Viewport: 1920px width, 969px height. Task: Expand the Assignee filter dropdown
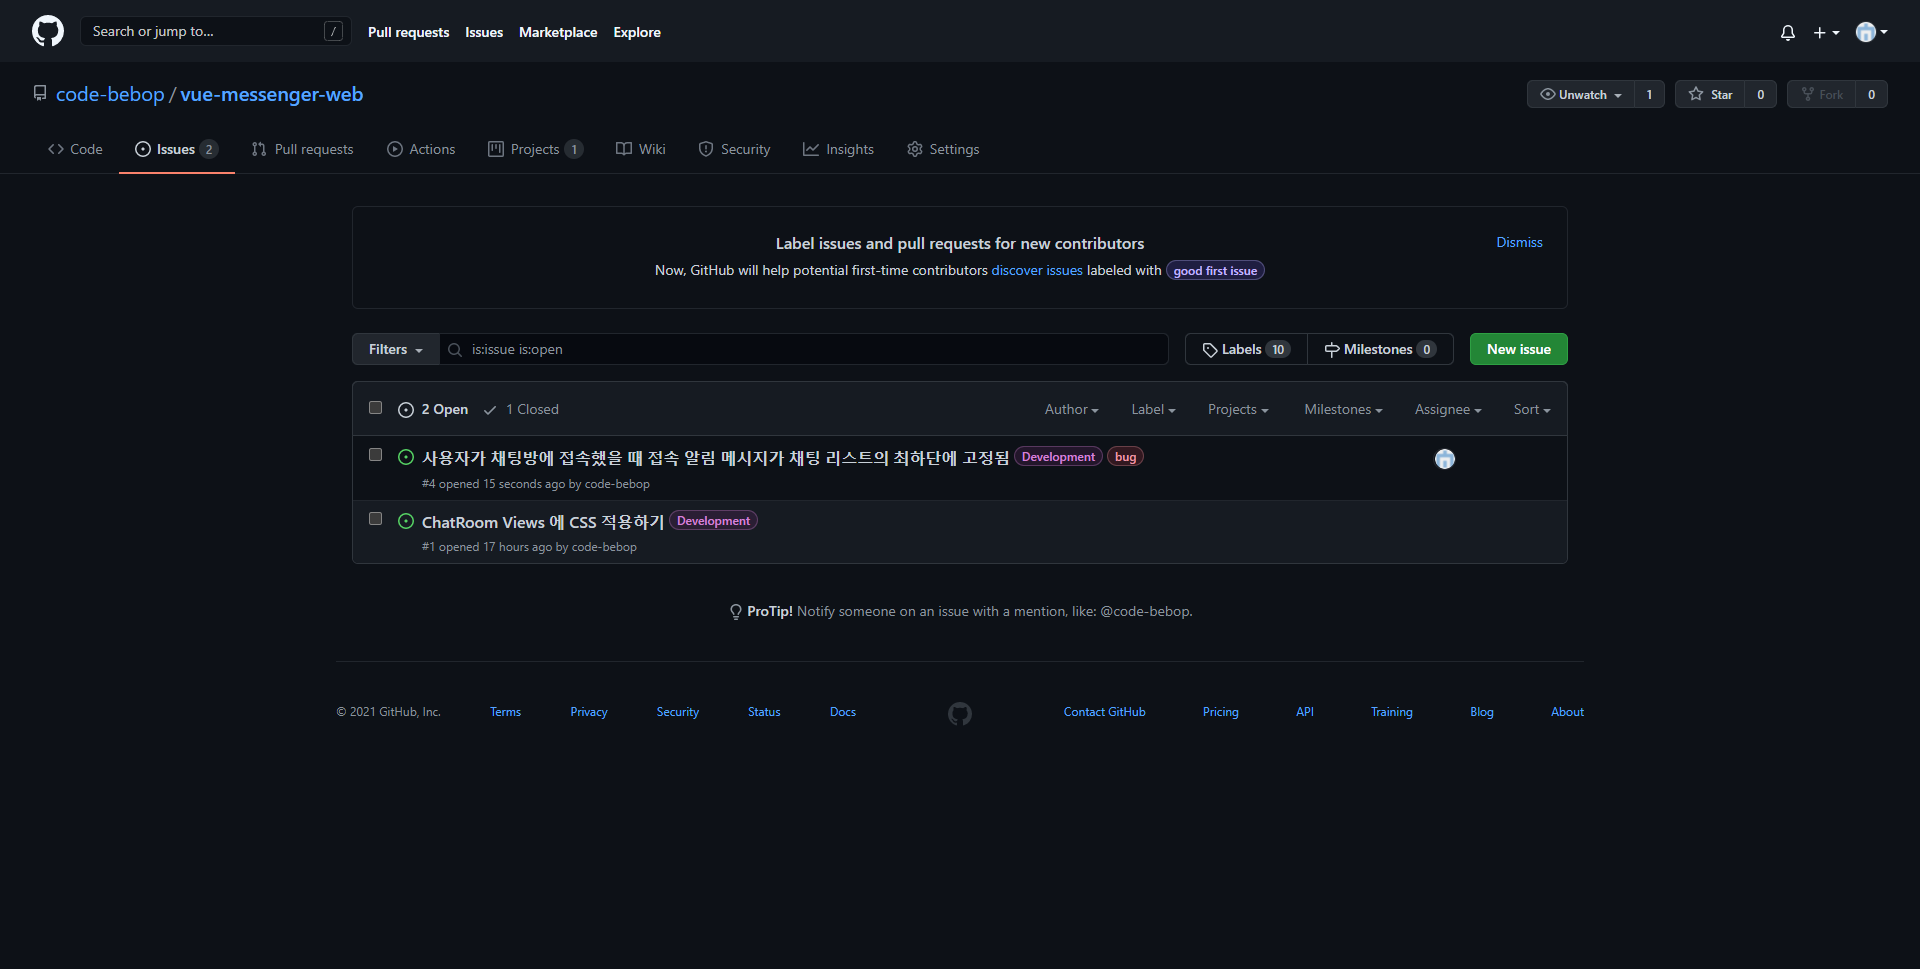[1448, 409]
